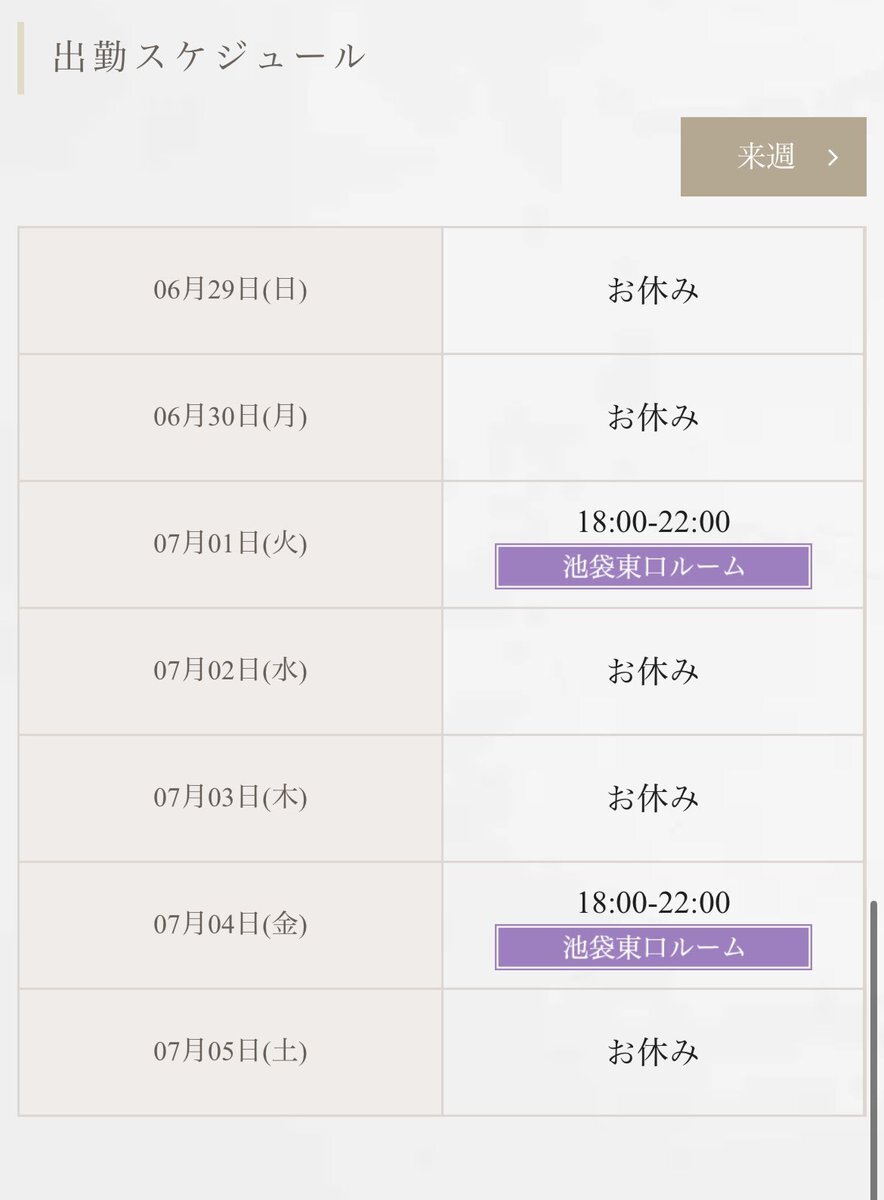Click お休み for 06月30日
884x1200 pixels.
point(653,417)
